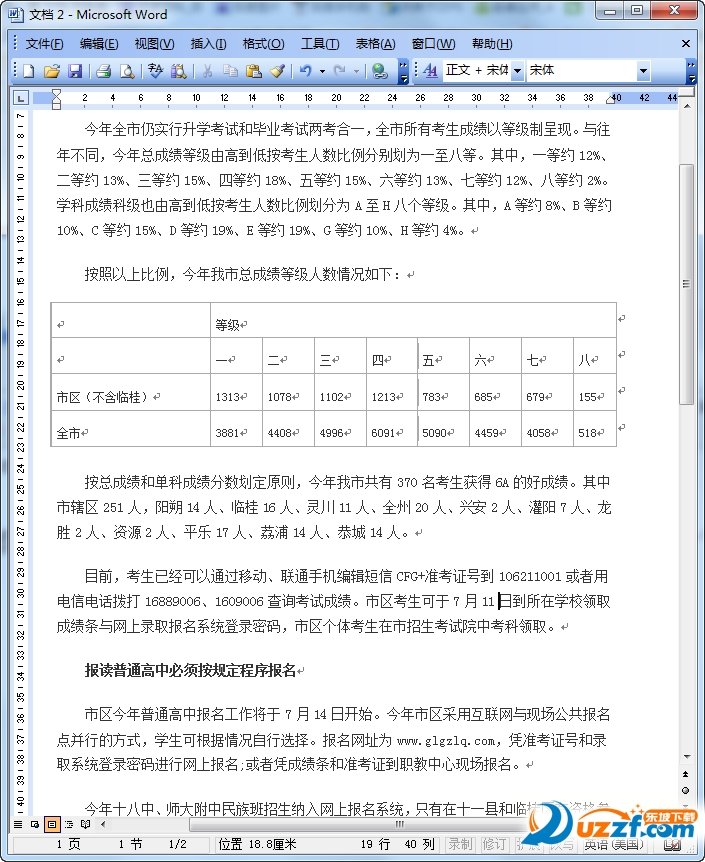Open the 格式(O) menu
The image size is (705, 862).
pyautogui.click(x=263, y=44)
